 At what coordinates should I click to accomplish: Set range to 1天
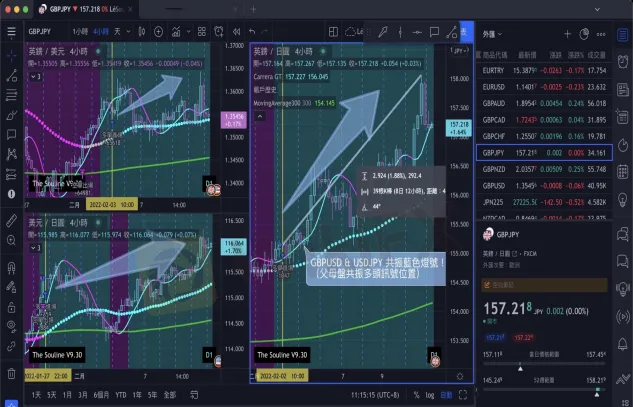36,395
